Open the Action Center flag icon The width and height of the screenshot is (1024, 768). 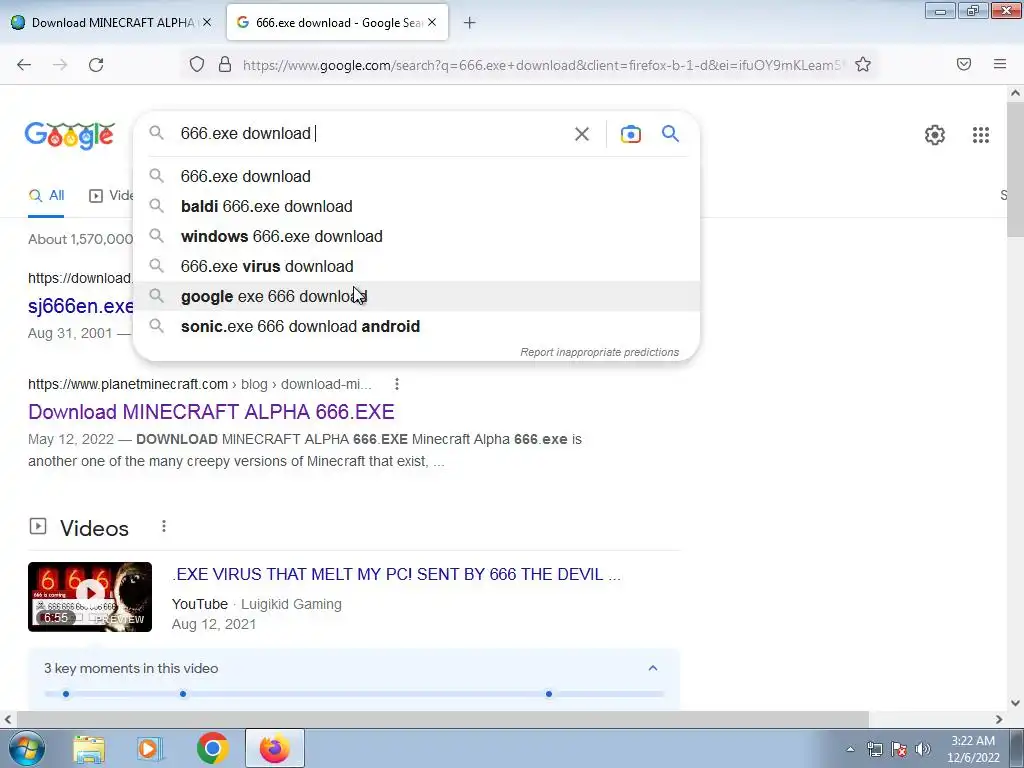click(x=899, y=749)
